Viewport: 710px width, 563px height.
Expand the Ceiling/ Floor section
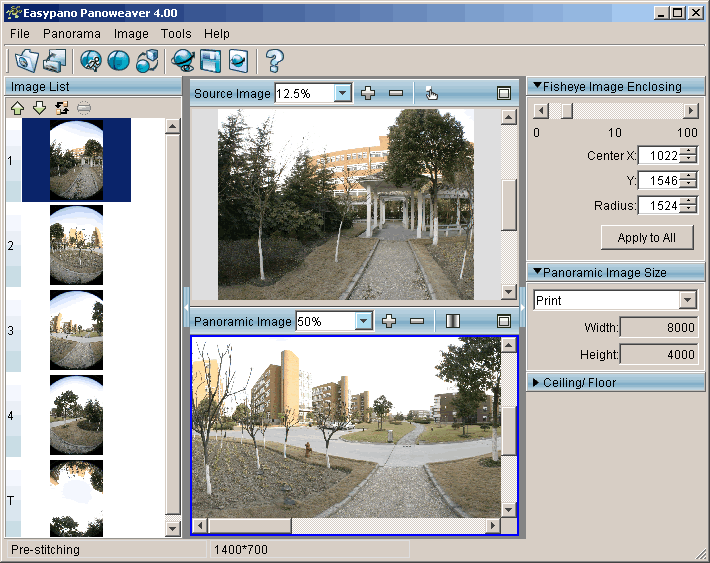point(537,382)
